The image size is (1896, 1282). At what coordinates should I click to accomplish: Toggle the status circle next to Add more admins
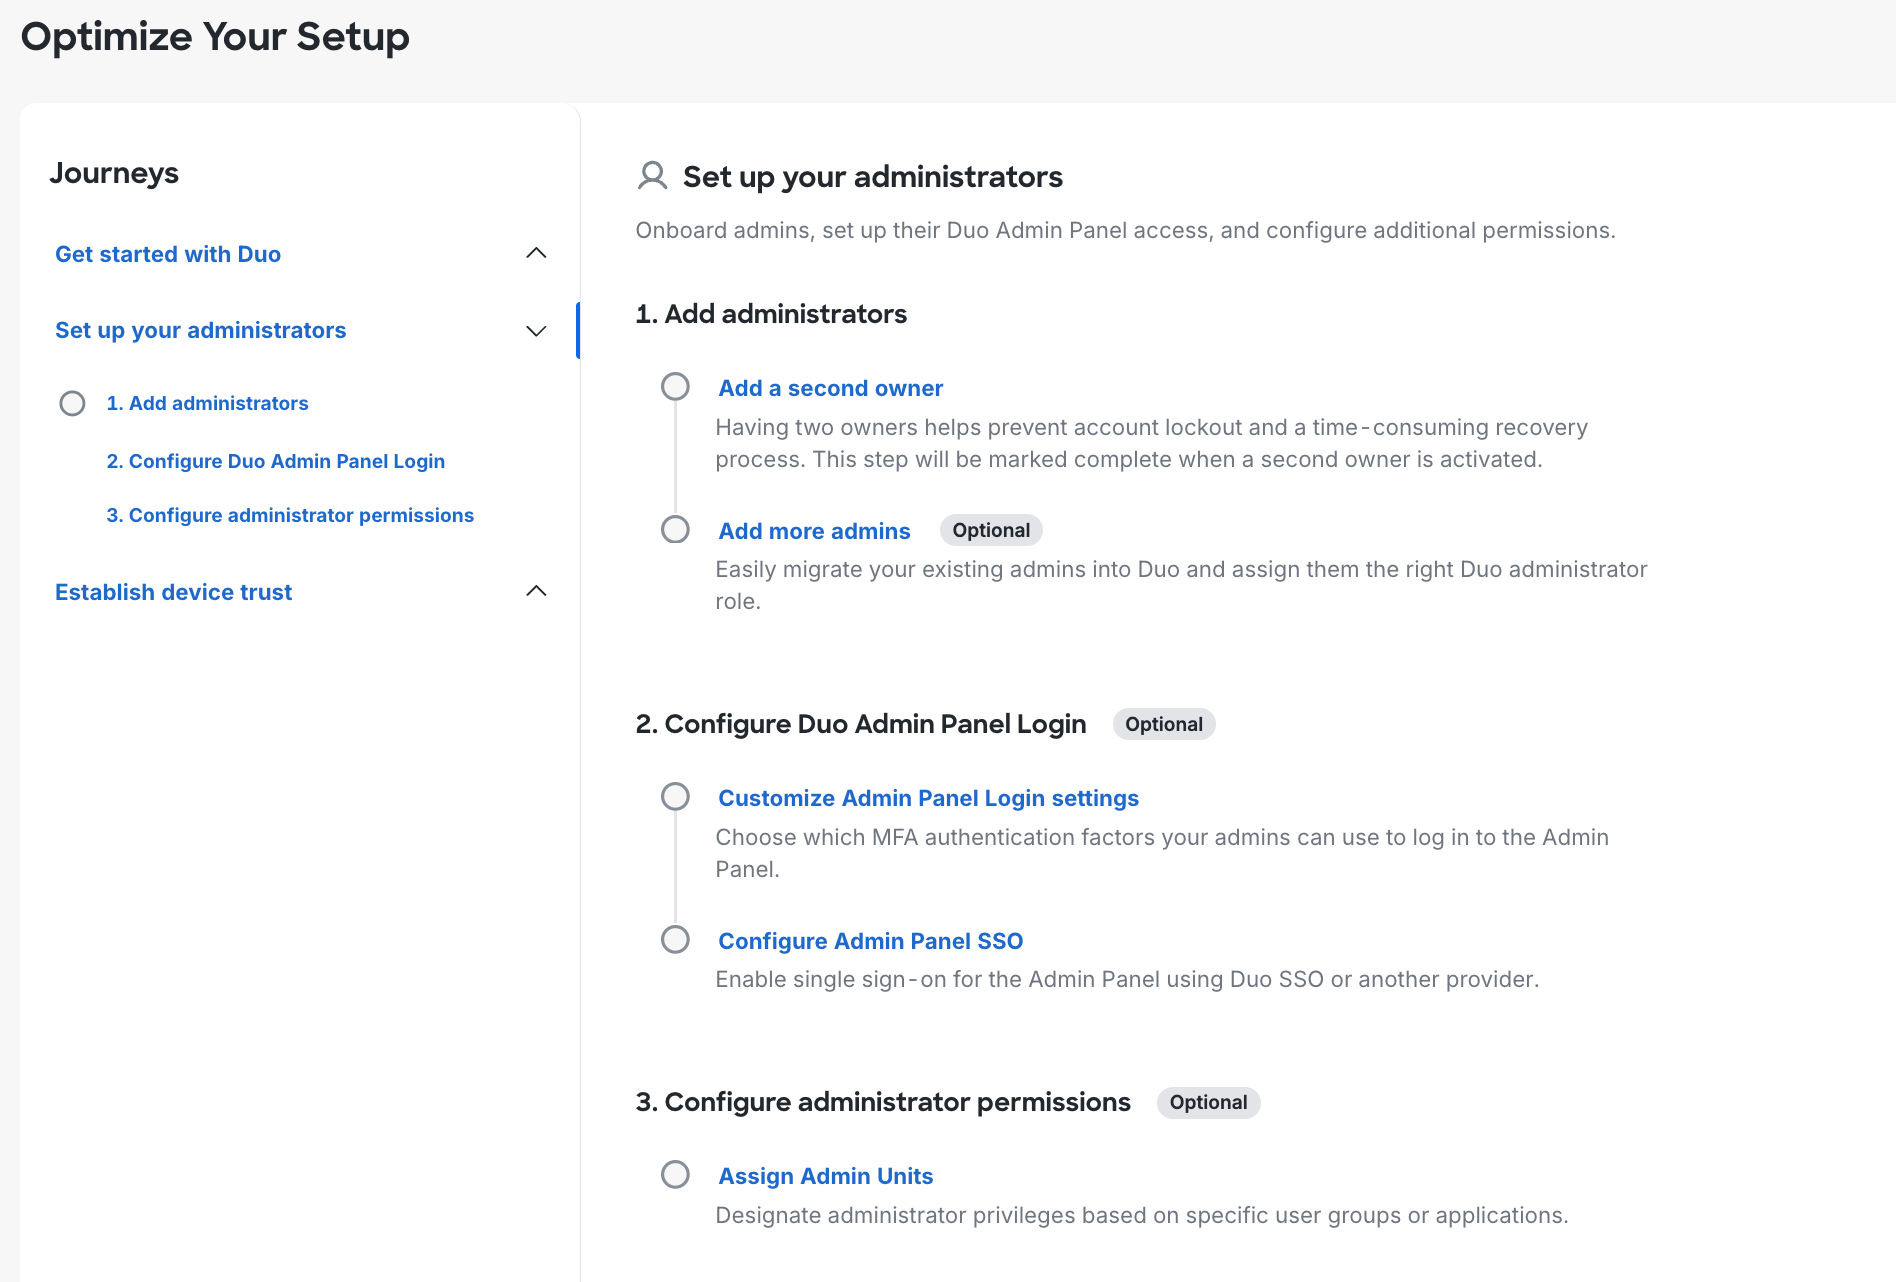[x=675, y=529]
